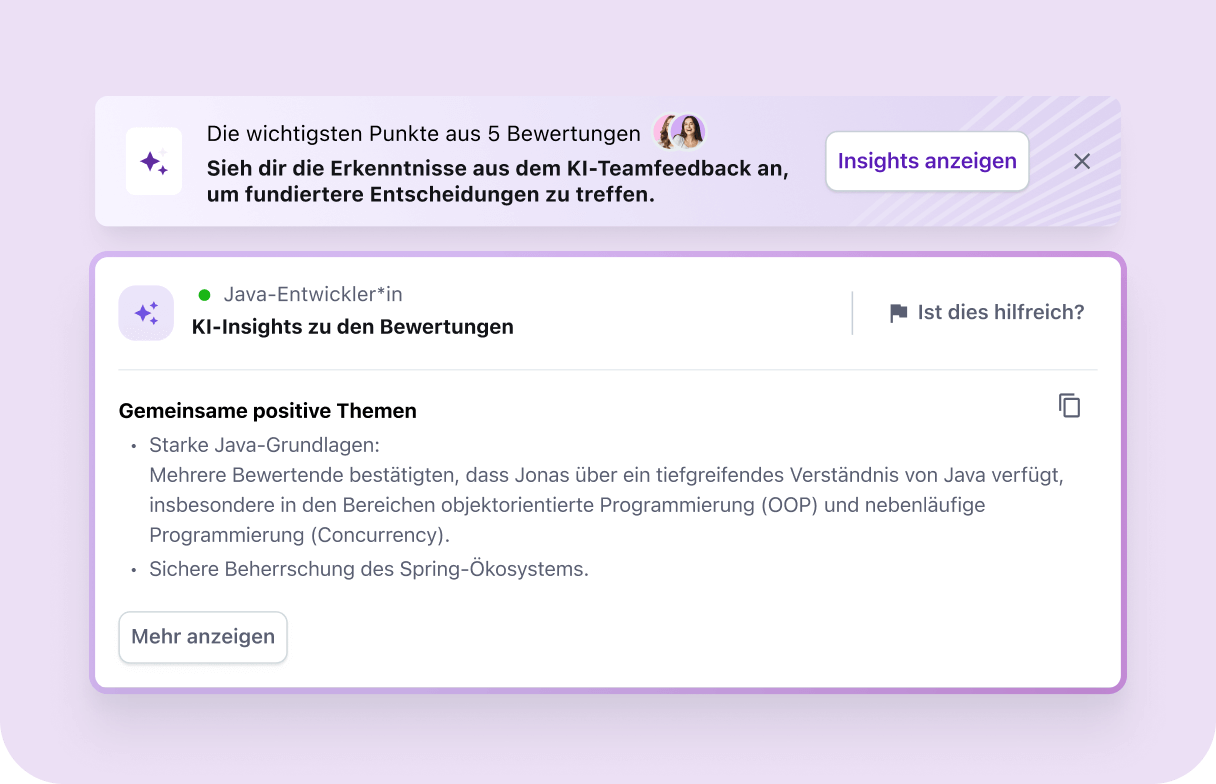Select the Starke Java-Grundlagen bullet item
The width and height of the screenshot is (1216, 784).
264,444
